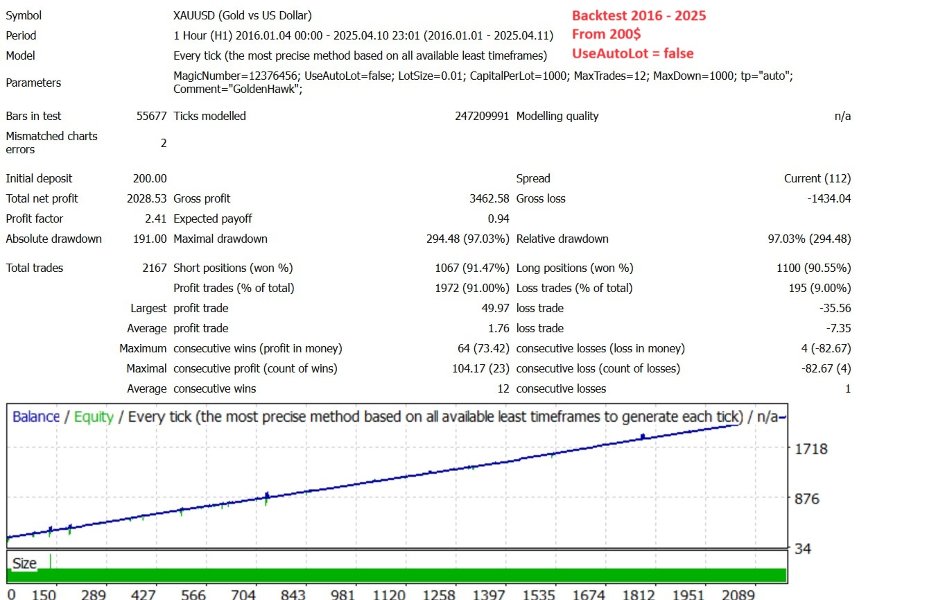Click the maximal consecutive loss value -82.67 (4)
The width and height of the screenshot is (945, 600).
(x=826, y=368)
